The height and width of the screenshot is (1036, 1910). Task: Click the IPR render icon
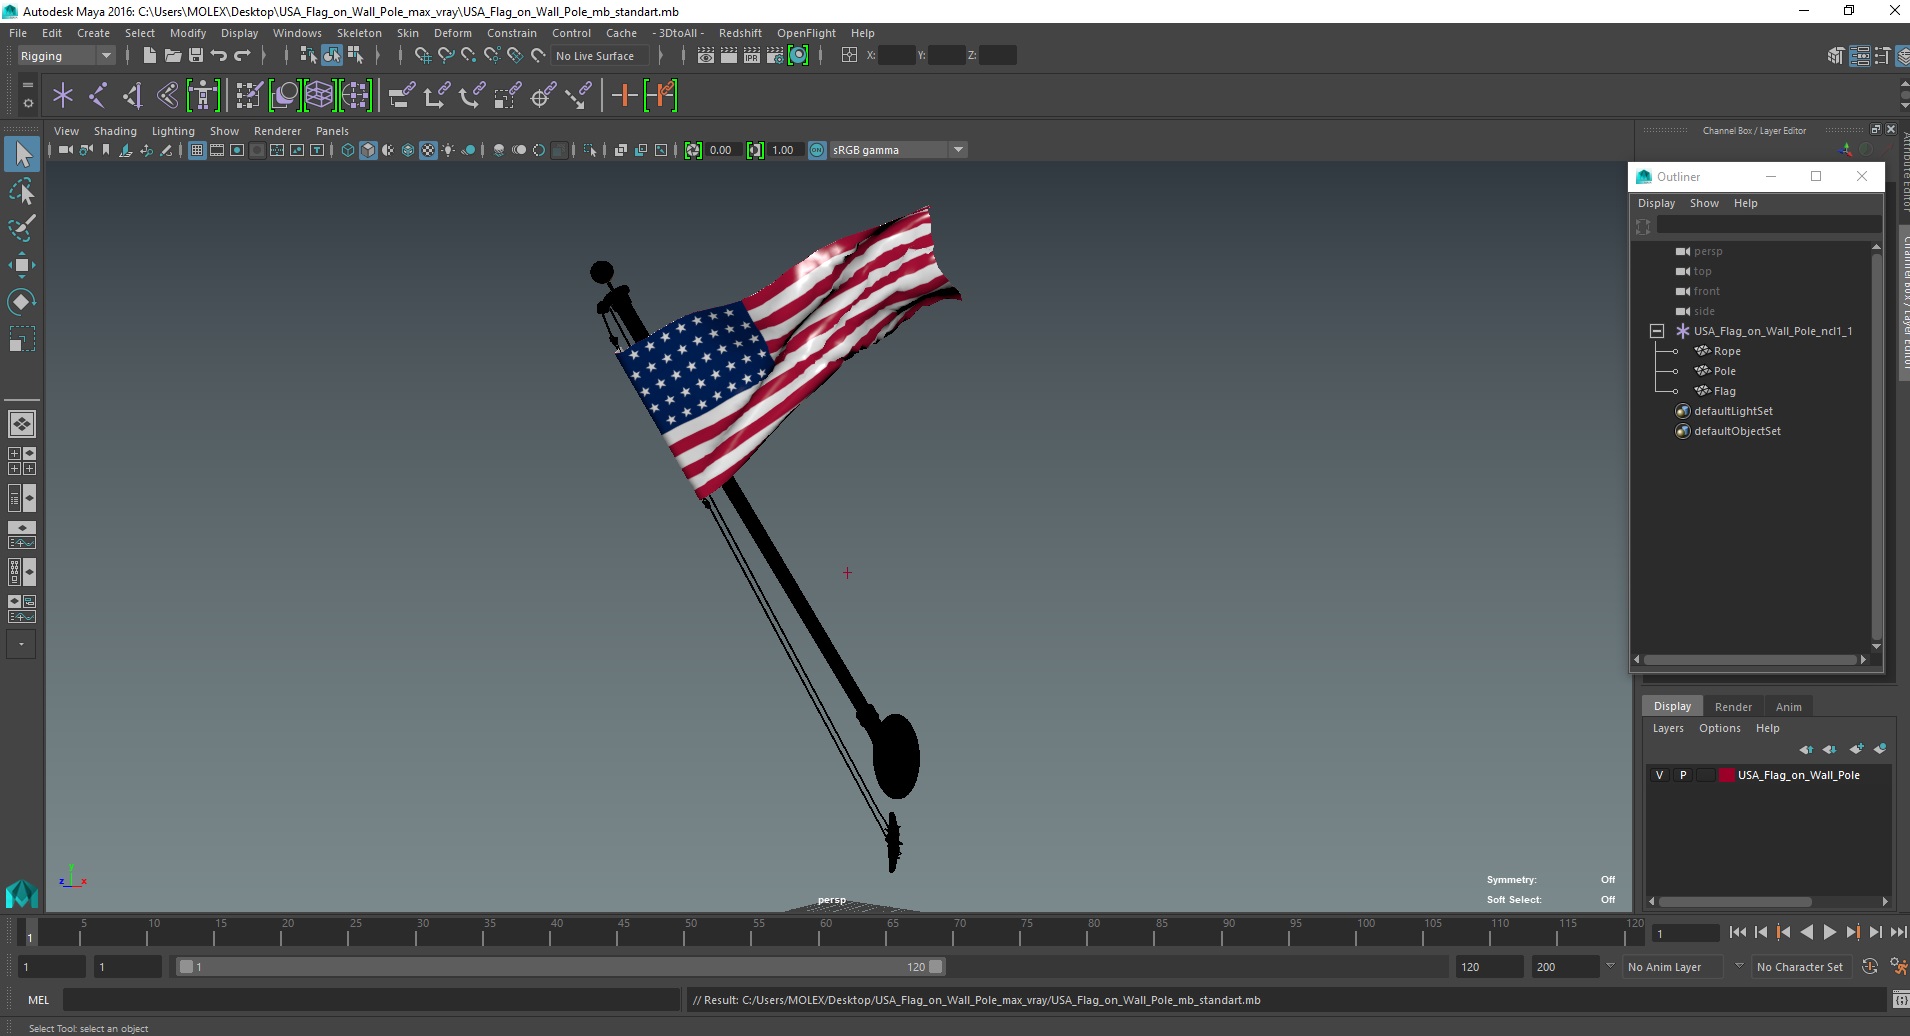click(x=751, y=56)
